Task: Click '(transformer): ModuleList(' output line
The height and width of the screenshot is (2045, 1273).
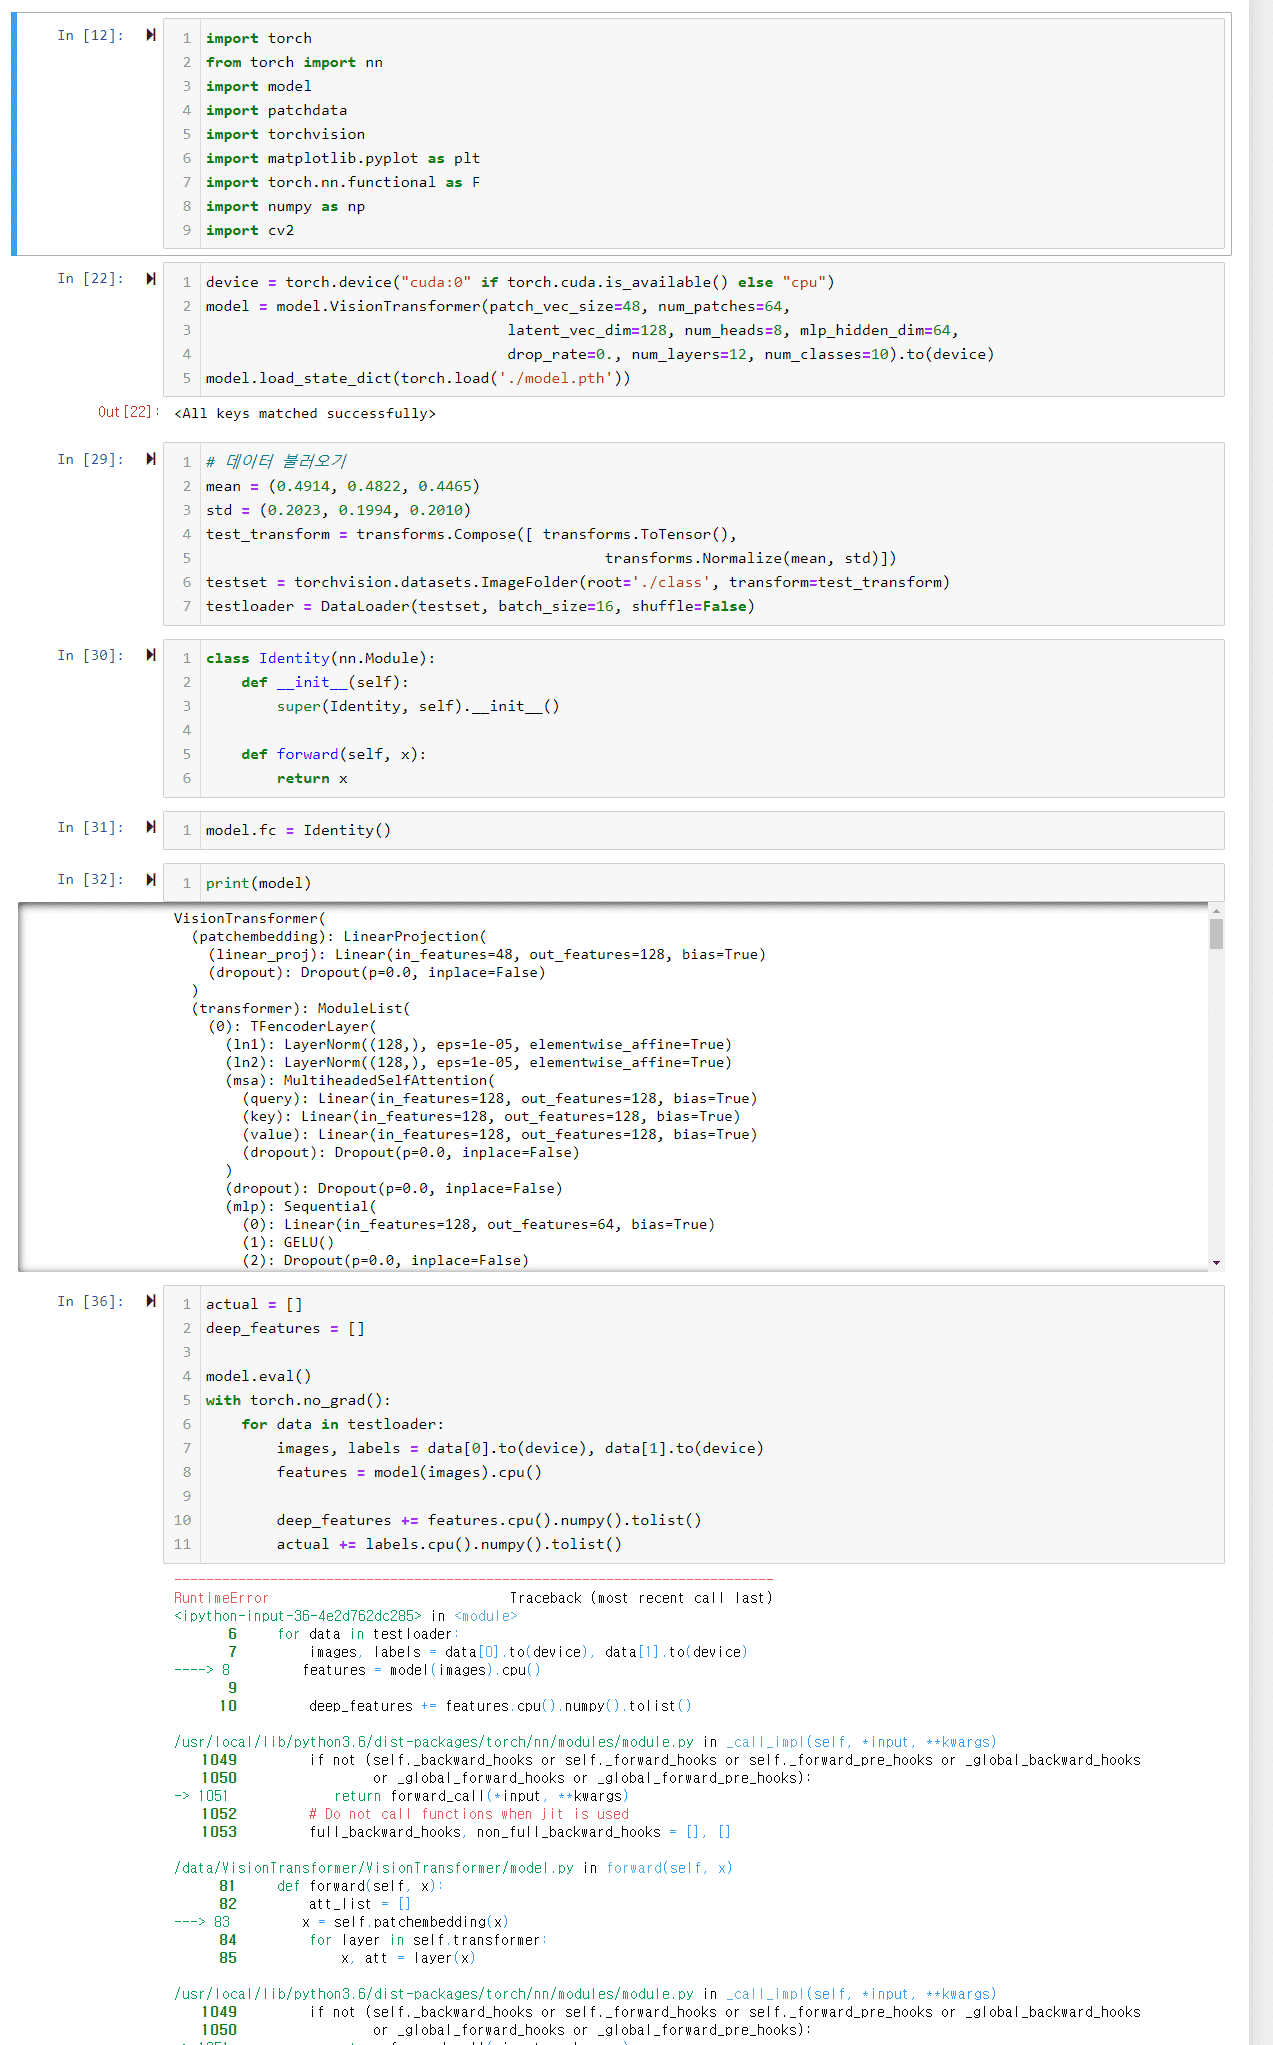Action: click(301, 1008)
